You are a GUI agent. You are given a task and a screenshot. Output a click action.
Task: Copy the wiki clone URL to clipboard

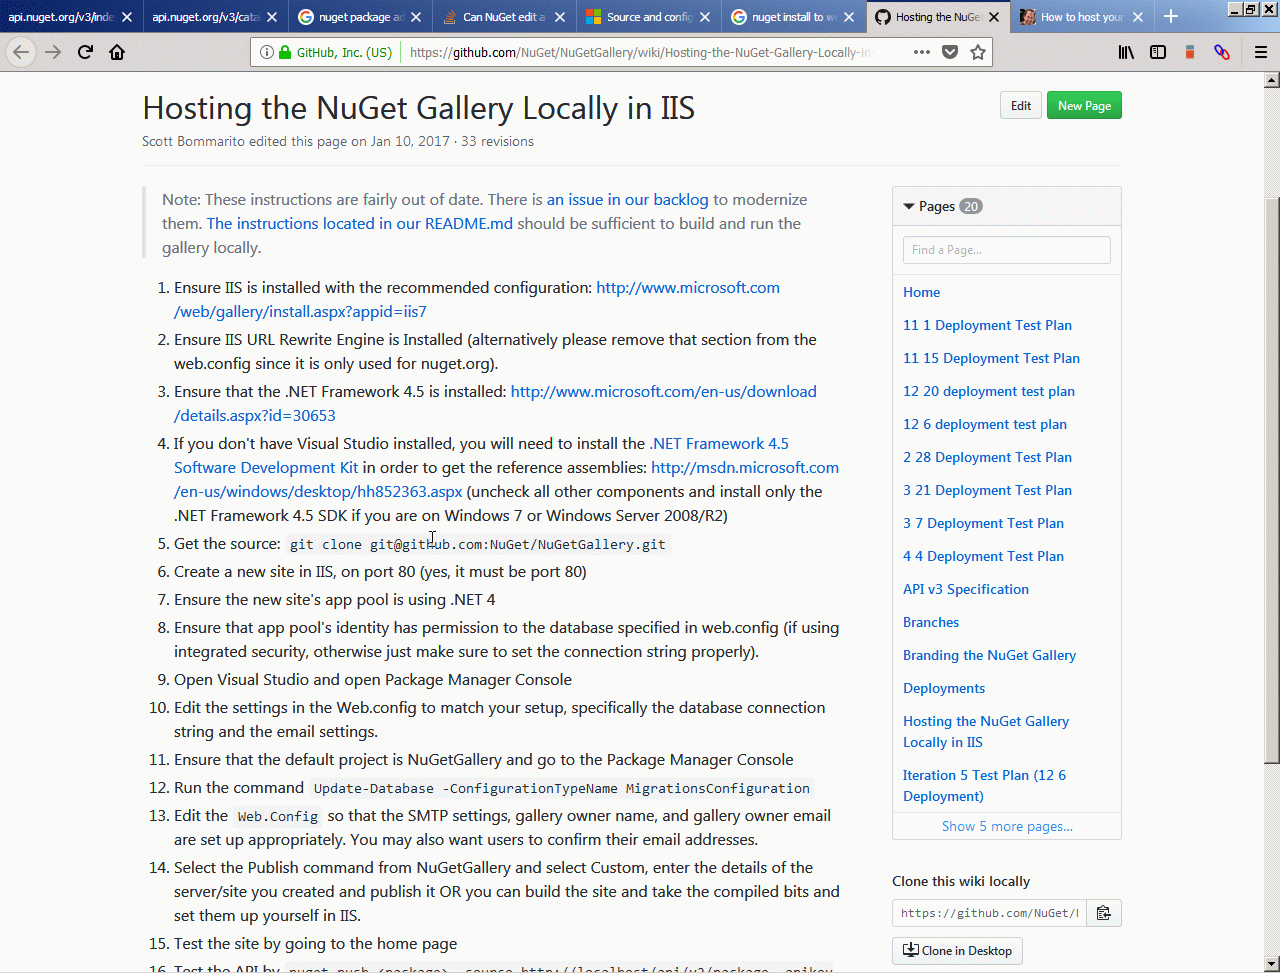(1103, 913)
